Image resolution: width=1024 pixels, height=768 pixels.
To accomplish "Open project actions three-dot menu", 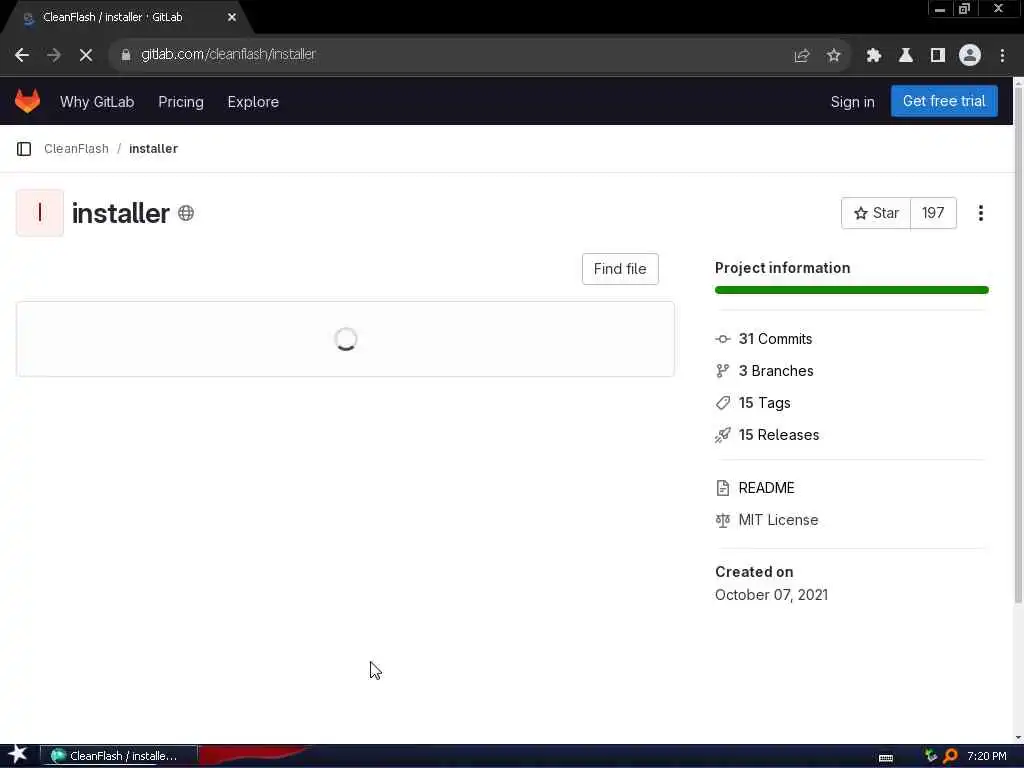I will point(981,213).
